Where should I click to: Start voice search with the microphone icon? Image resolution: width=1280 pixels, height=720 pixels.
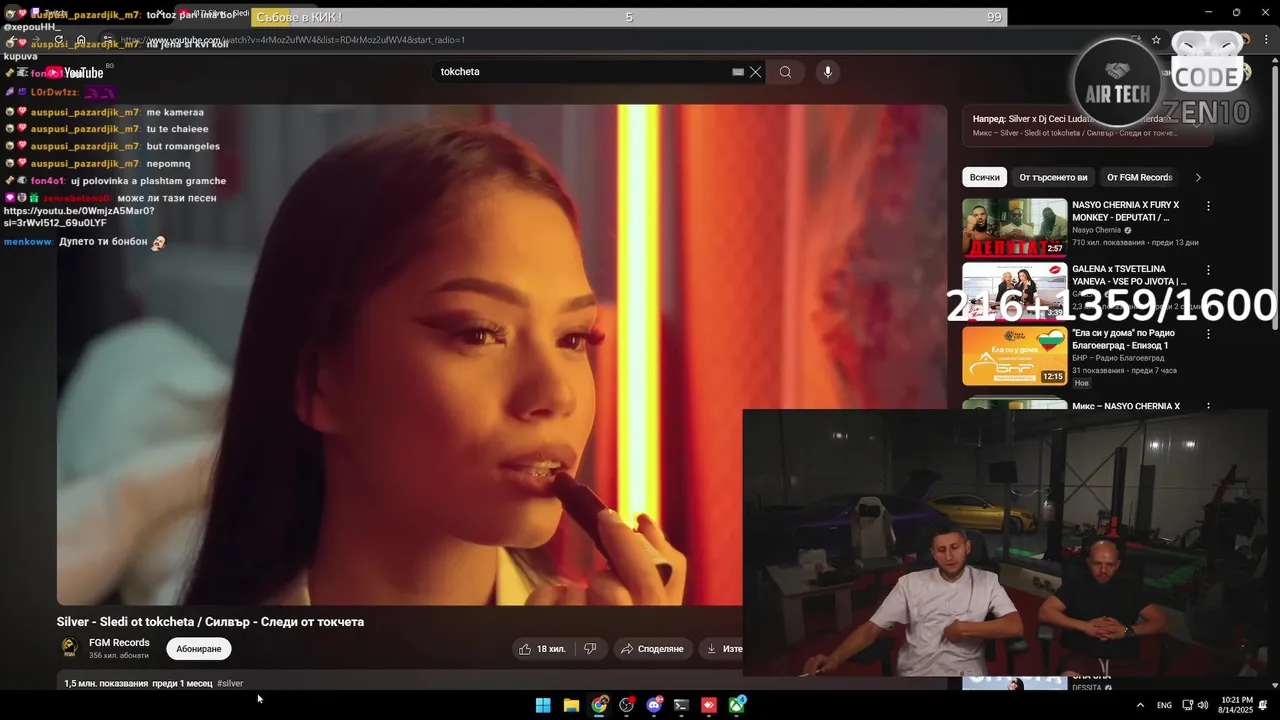click(827, 72)
